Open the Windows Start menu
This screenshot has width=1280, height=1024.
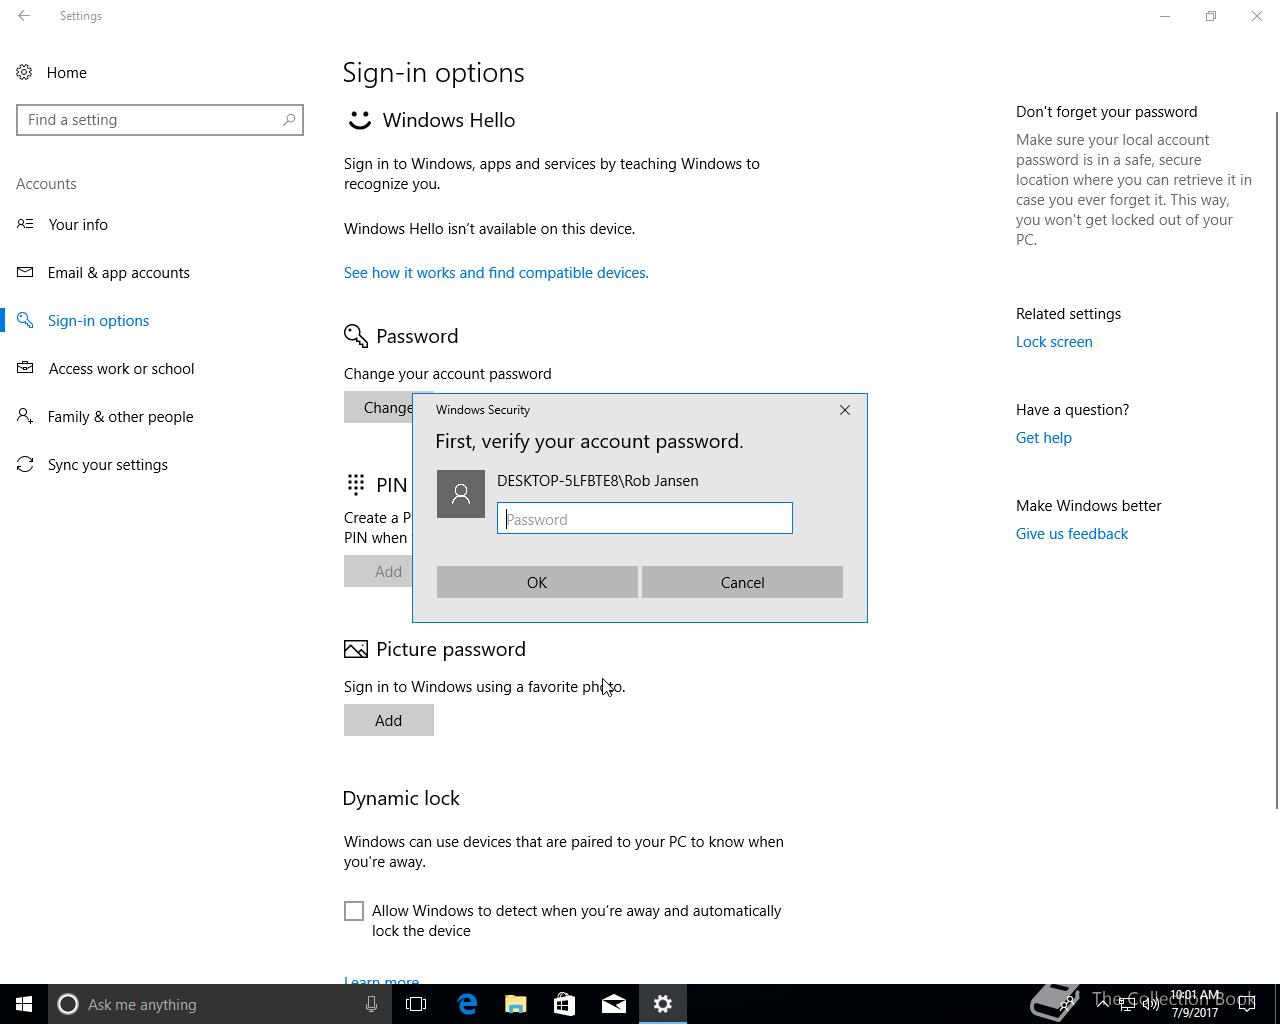(x=24, y=1004)
